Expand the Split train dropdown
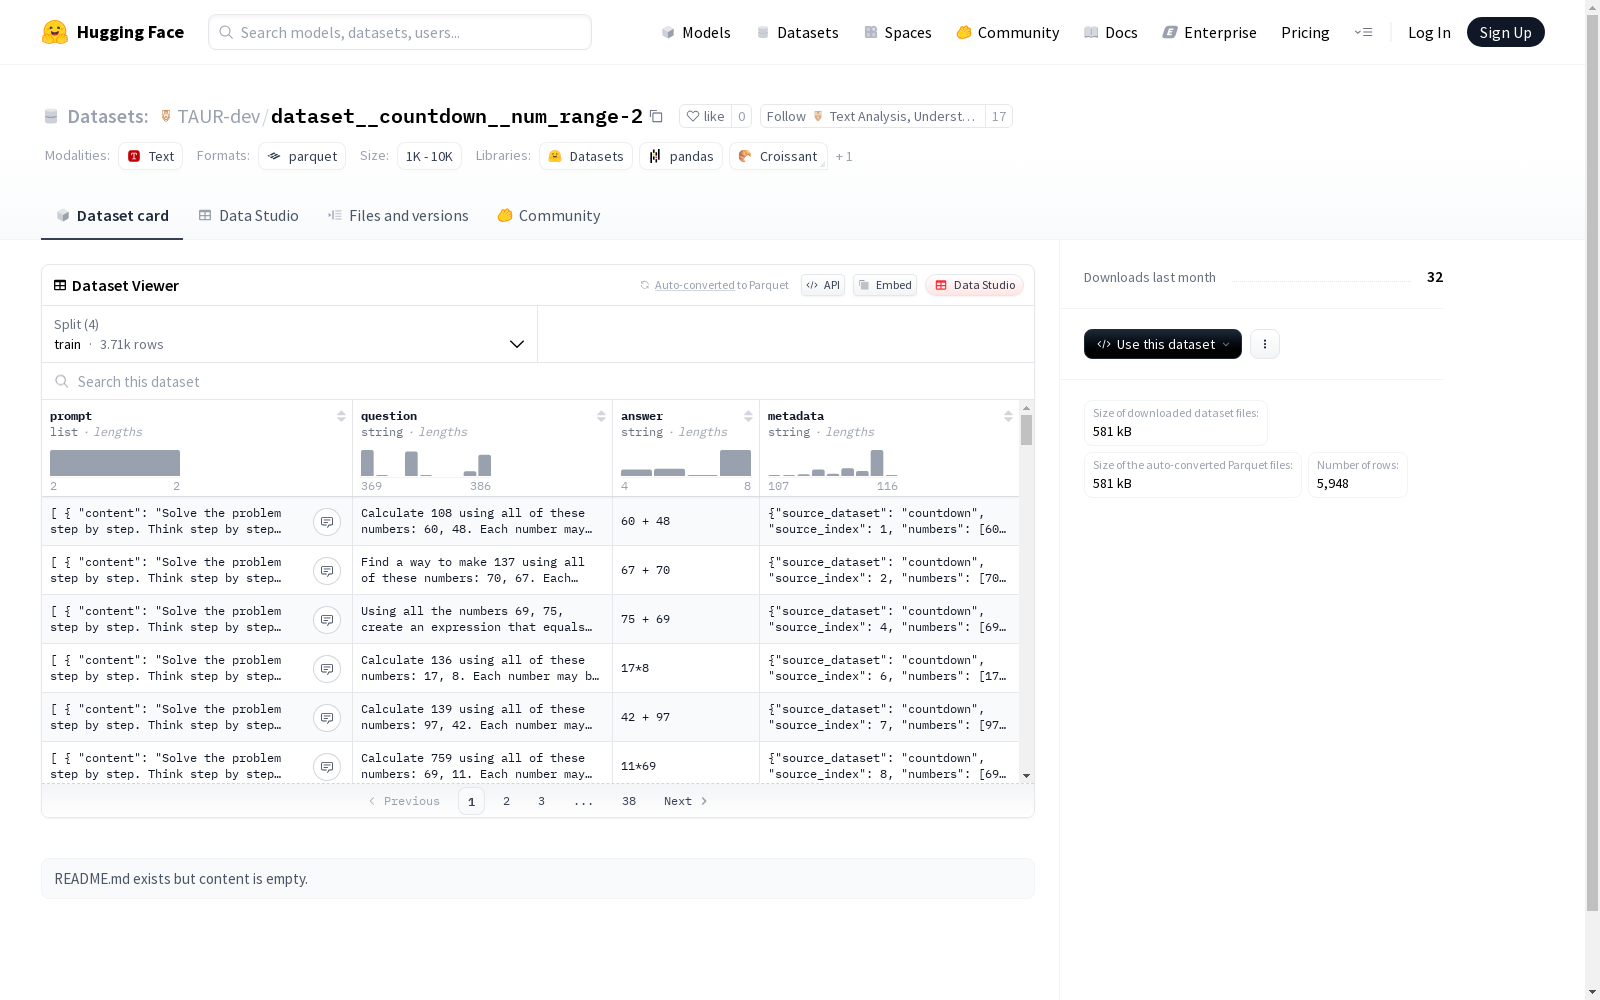The height and width of the screenshot is (1000, 1600). 290,334
